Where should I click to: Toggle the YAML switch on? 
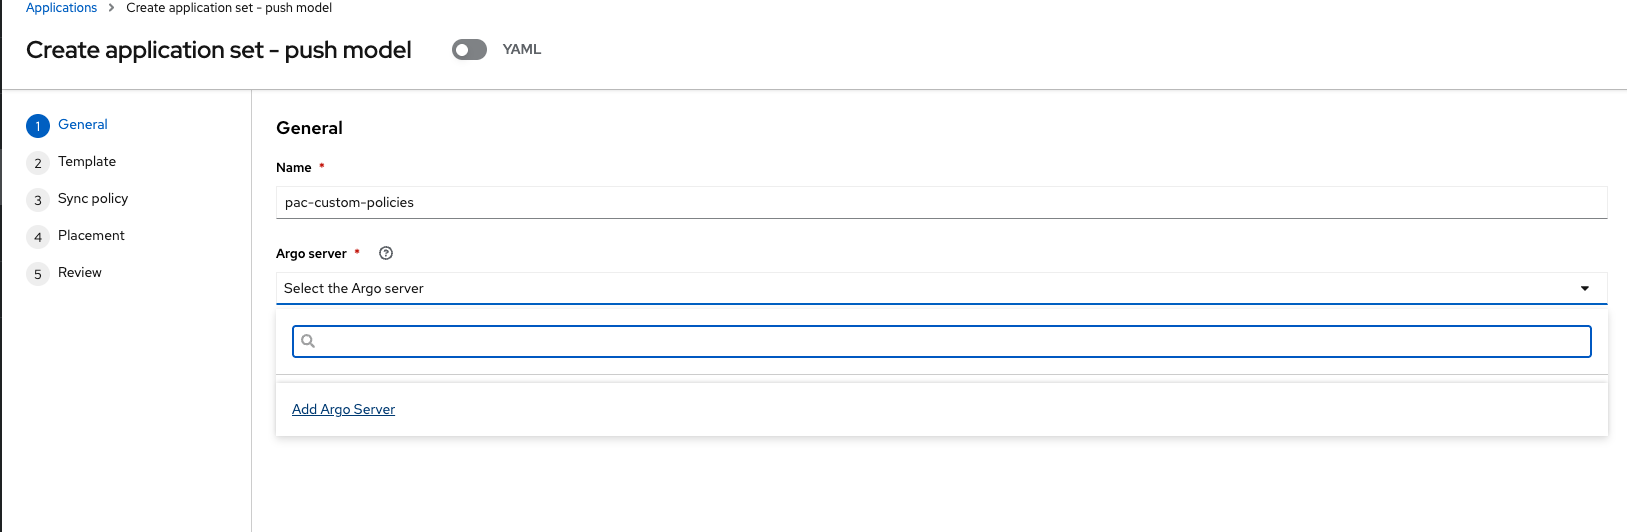coord(469,49)
